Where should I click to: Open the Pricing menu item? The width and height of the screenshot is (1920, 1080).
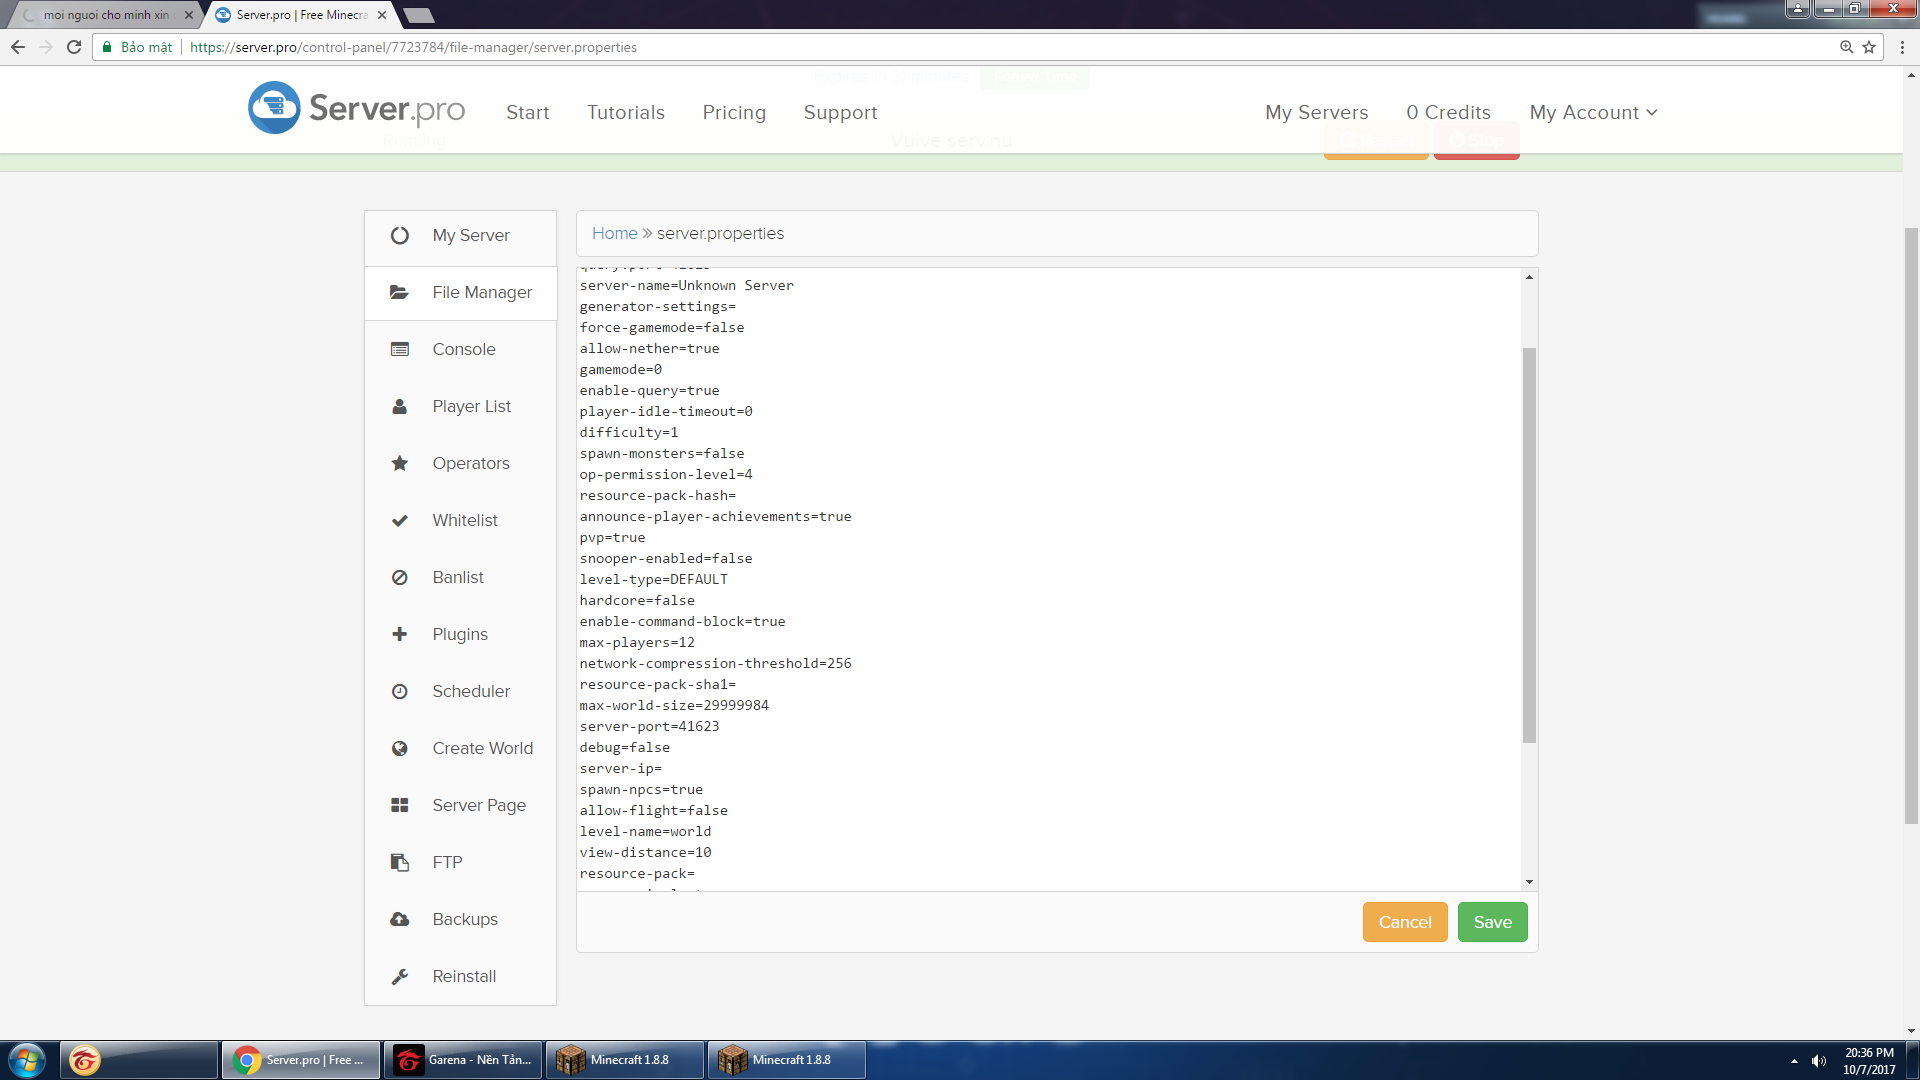(733, 112)
